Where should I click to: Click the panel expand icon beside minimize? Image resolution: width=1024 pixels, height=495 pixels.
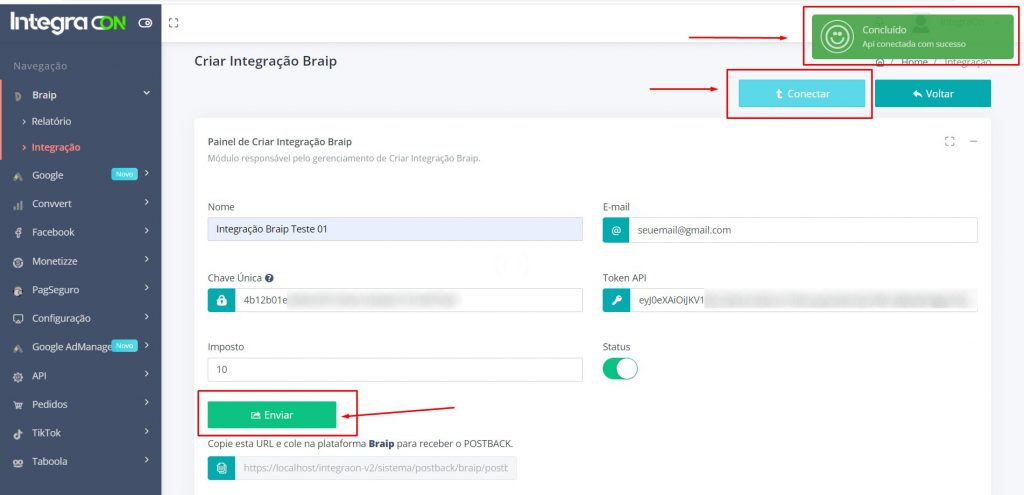click(x=949, y=142)
